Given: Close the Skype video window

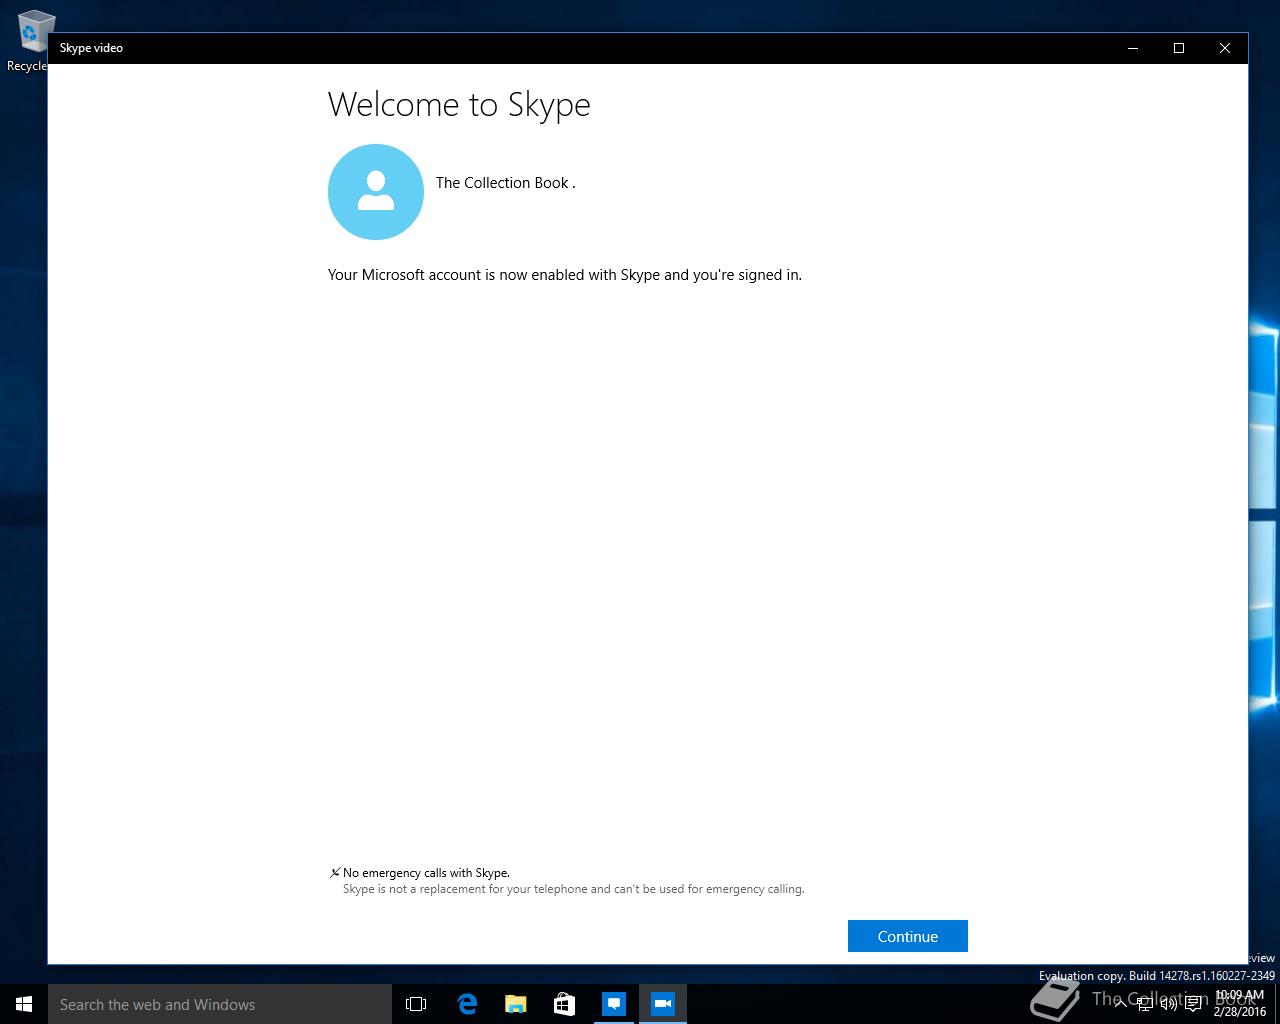Looking at the screenshot, I should 1225,48.
